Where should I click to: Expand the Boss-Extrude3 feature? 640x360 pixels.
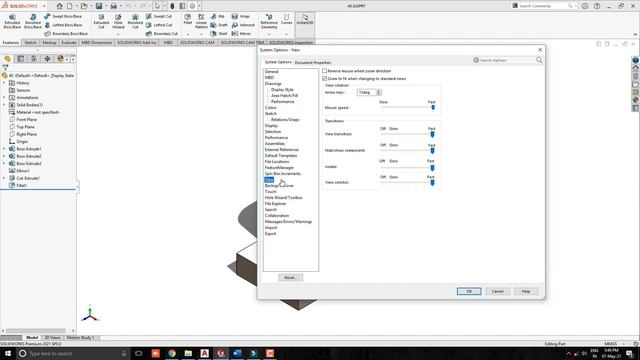pos(4,163)
